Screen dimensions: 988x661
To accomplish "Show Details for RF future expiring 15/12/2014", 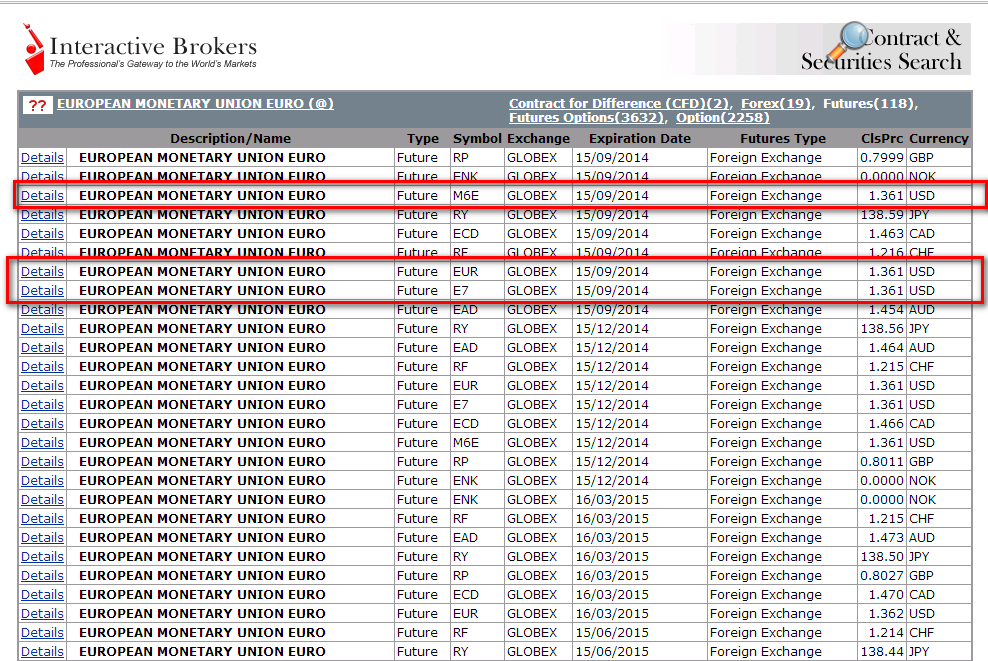I will tap(42, 366).
